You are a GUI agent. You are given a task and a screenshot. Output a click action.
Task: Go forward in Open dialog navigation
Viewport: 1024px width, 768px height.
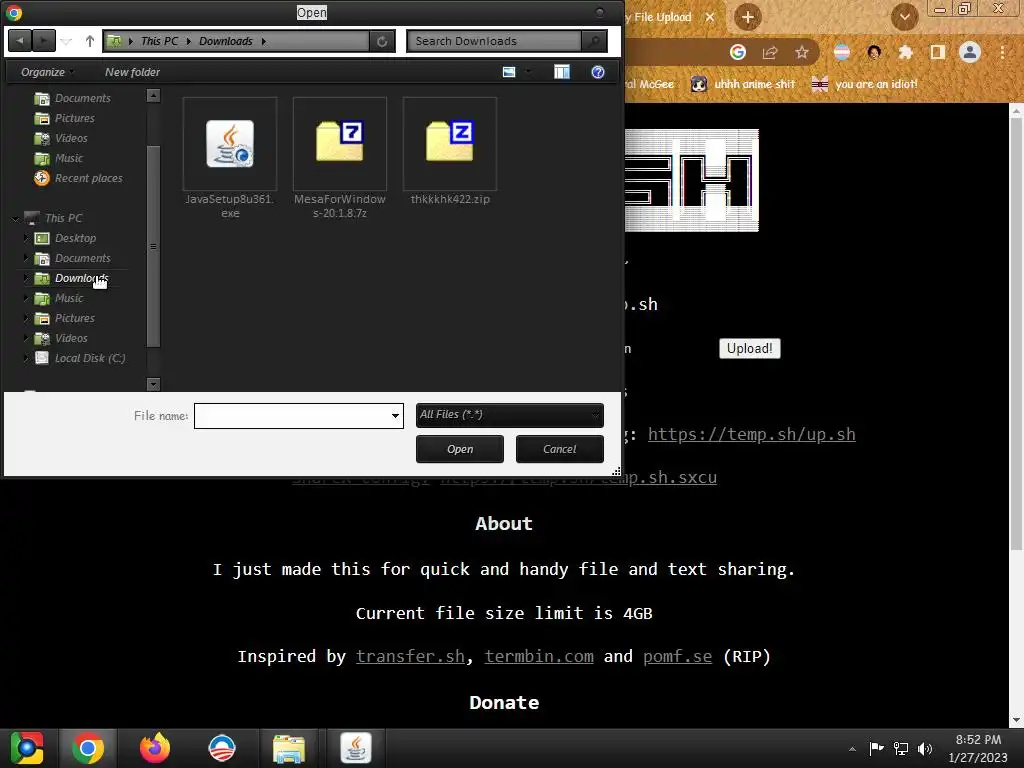(x=43, y=40)
